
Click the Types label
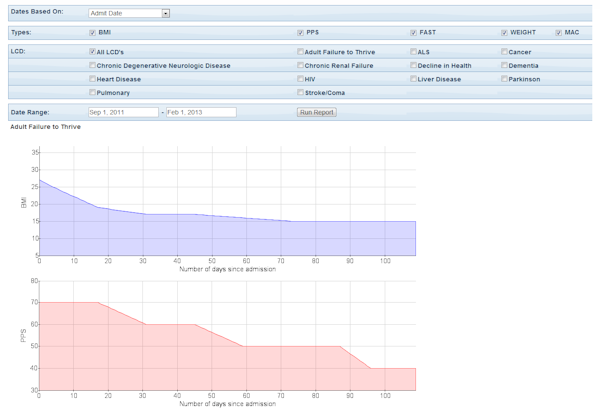pos(21,33)
